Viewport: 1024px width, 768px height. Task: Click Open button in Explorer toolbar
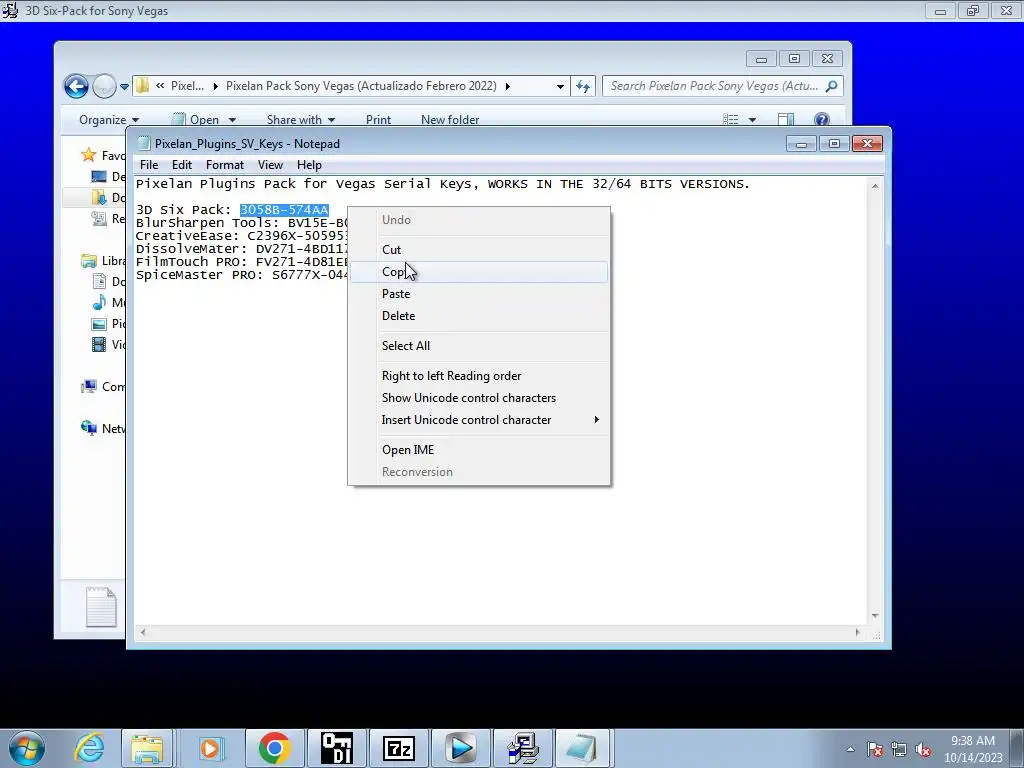click(x=196, y=120)
